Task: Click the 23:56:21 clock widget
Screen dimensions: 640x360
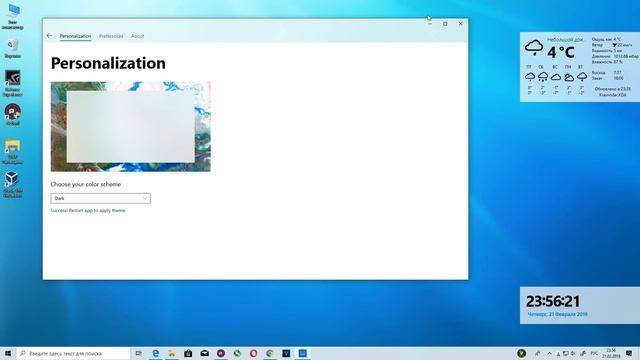Action: pyautogui.click(x=553, y=302)
